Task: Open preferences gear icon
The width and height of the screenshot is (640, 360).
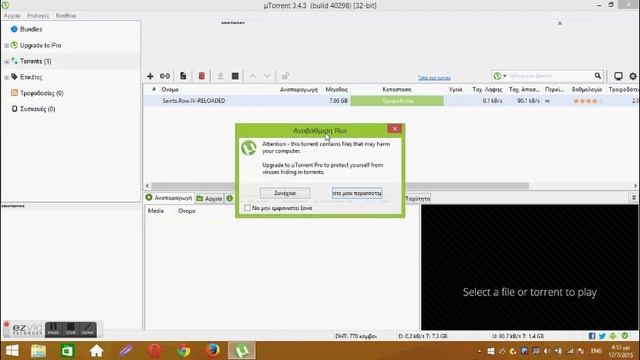Action: tap(633, 76)
